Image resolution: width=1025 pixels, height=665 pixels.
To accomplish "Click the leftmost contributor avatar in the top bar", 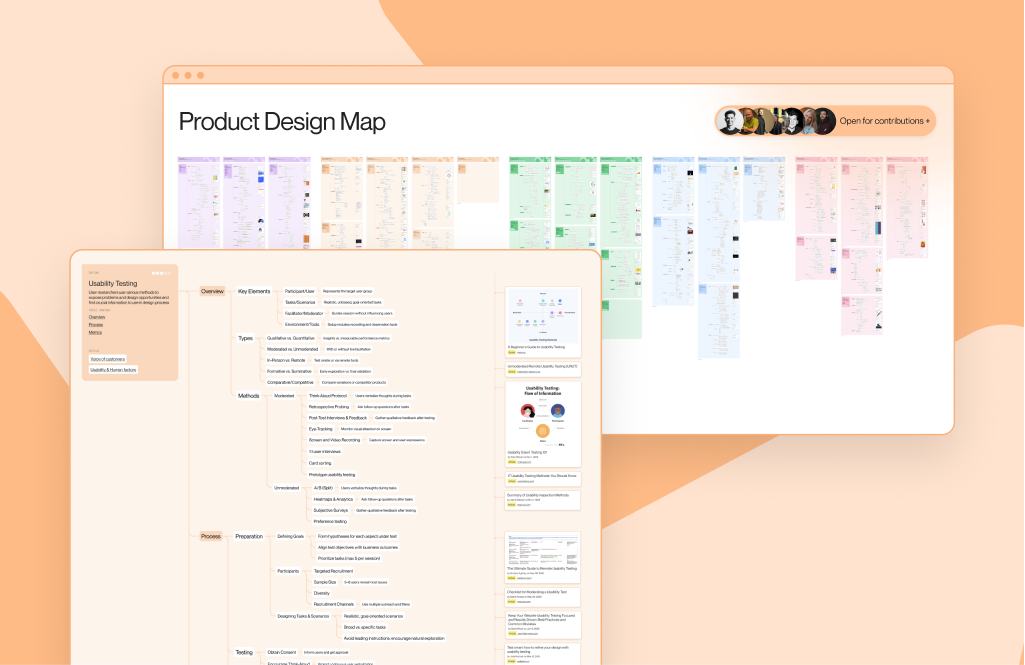I will point(729,120).
